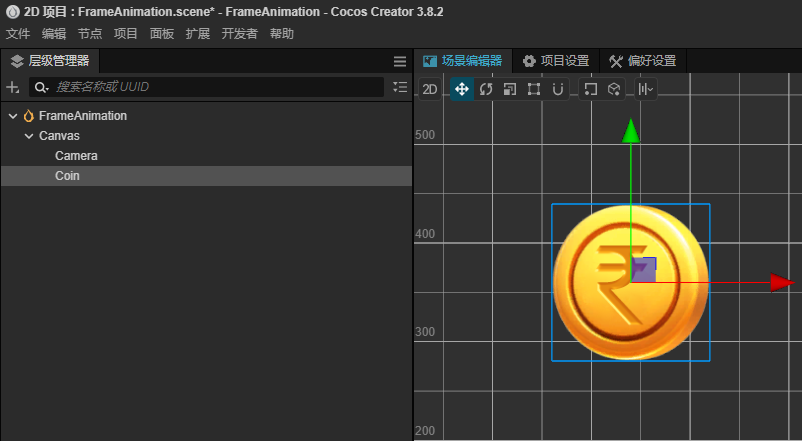Select the Camera node
Image resolution: width=802 pixels, height=441 pixels.
pyautogui.click(x=206, y=156)
